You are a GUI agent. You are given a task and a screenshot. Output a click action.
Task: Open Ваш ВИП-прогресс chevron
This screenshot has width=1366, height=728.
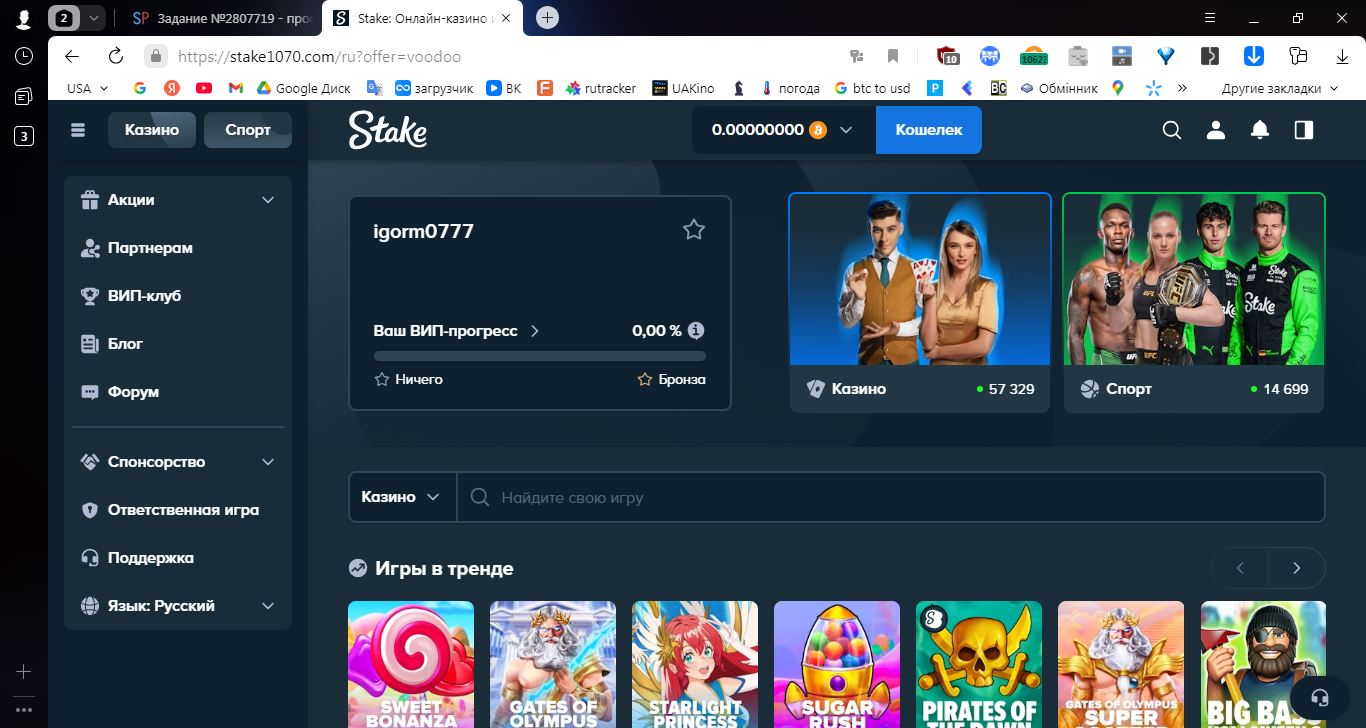(x=535, y=331)
